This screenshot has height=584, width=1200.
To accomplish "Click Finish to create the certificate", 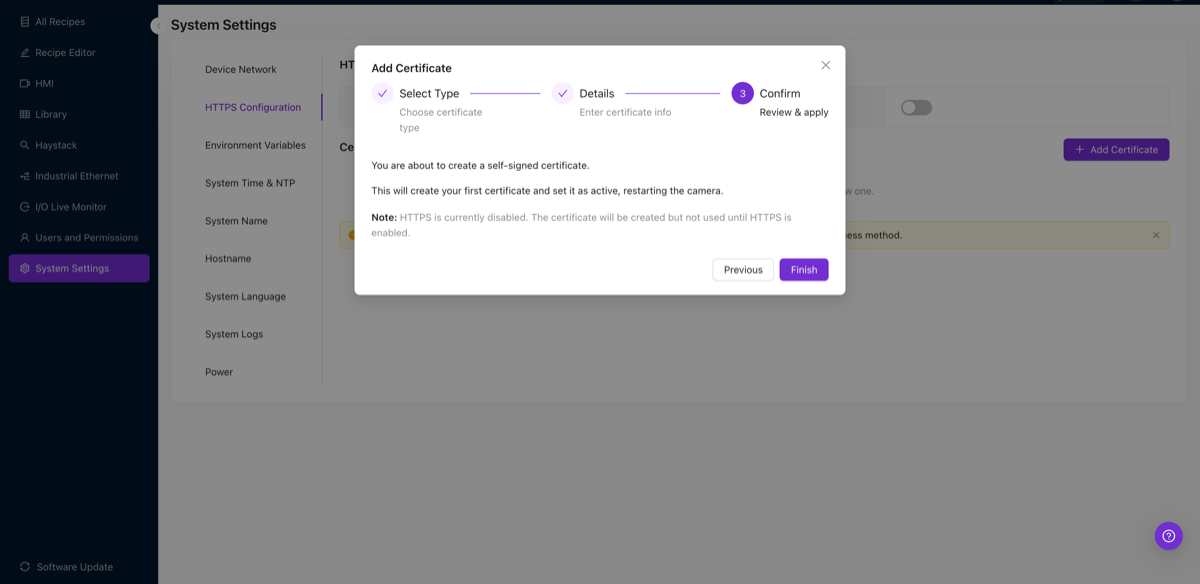I will click(803, 269).
